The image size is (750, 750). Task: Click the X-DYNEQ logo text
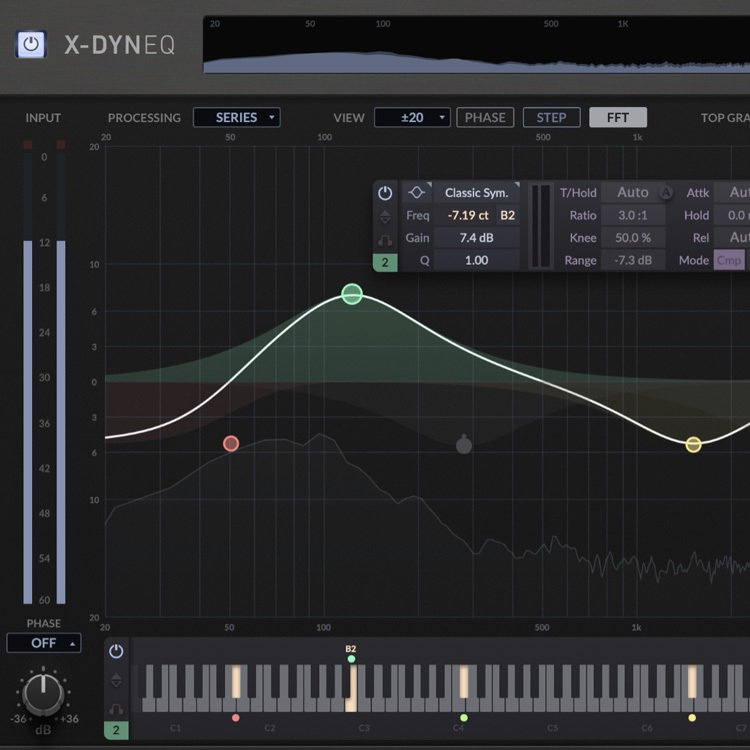120,45
